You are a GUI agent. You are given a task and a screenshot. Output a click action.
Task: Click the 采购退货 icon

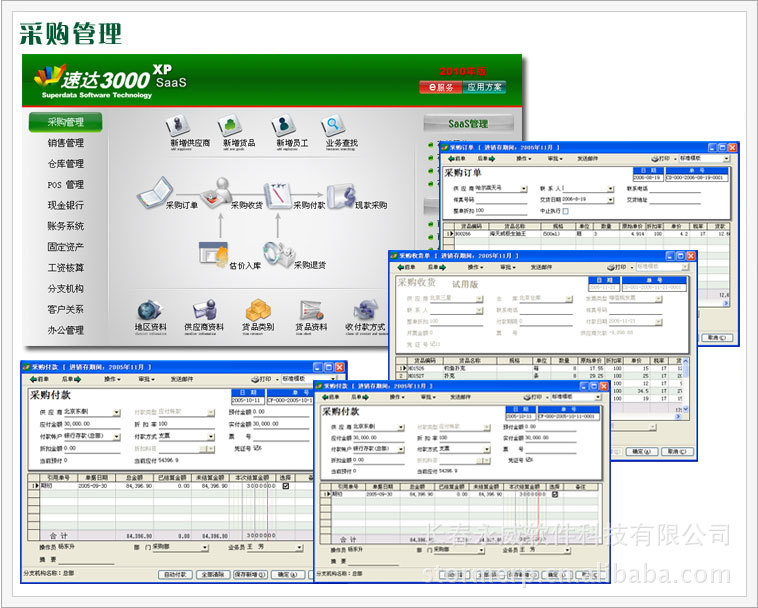(x=278, y=254)
